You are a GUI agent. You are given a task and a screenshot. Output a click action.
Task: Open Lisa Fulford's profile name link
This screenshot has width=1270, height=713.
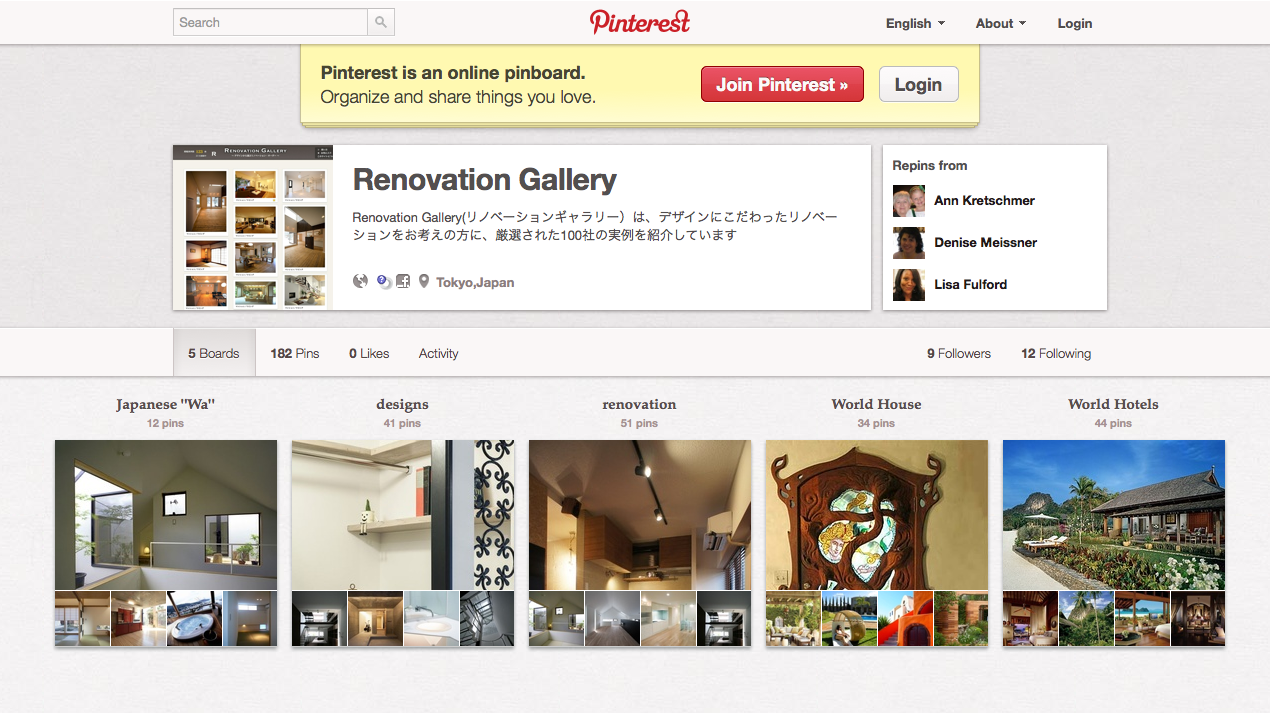(x=970, y=284)
